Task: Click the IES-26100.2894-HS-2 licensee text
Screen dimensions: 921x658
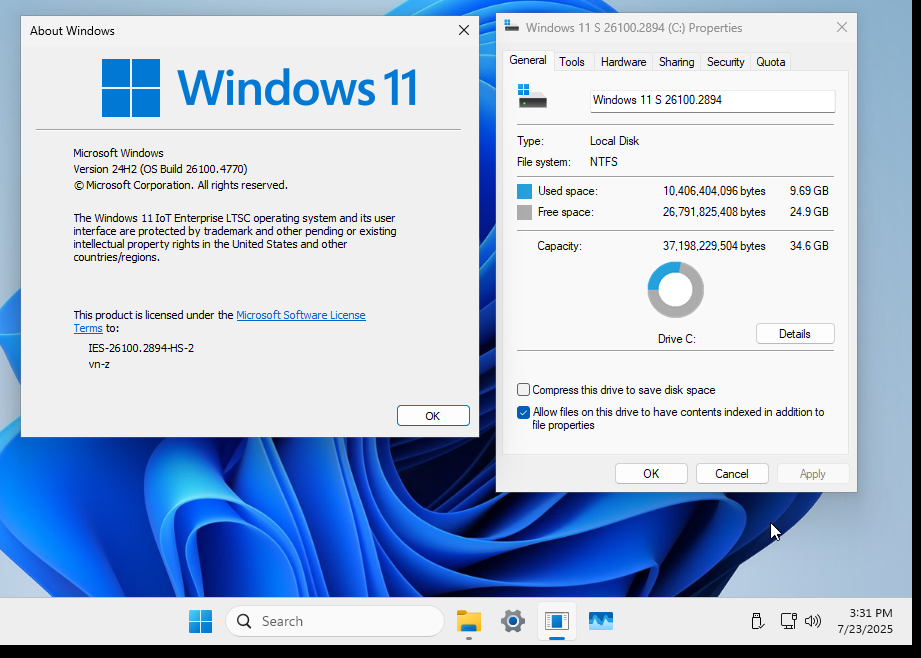Action: point(141,348)
